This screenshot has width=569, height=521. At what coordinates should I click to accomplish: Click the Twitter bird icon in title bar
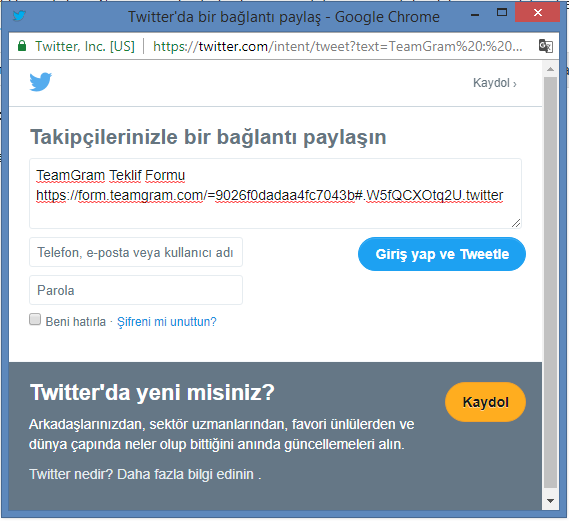point(19,16)
